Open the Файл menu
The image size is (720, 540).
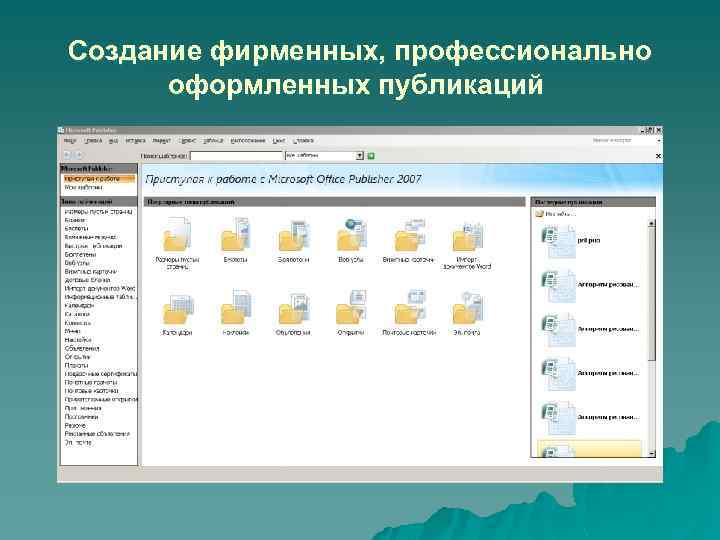pyautogui.click(x=70, y=141)
